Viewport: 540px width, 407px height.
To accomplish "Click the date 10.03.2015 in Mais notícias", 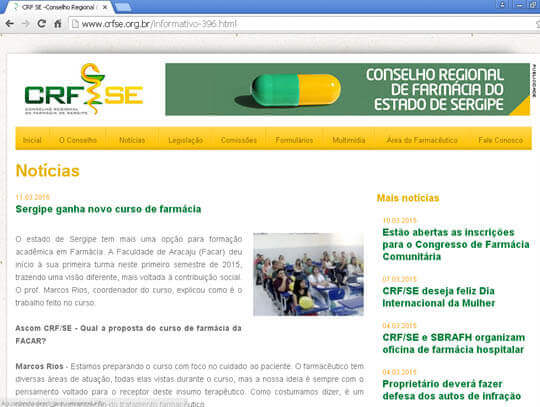I will [x=399, y=220].
